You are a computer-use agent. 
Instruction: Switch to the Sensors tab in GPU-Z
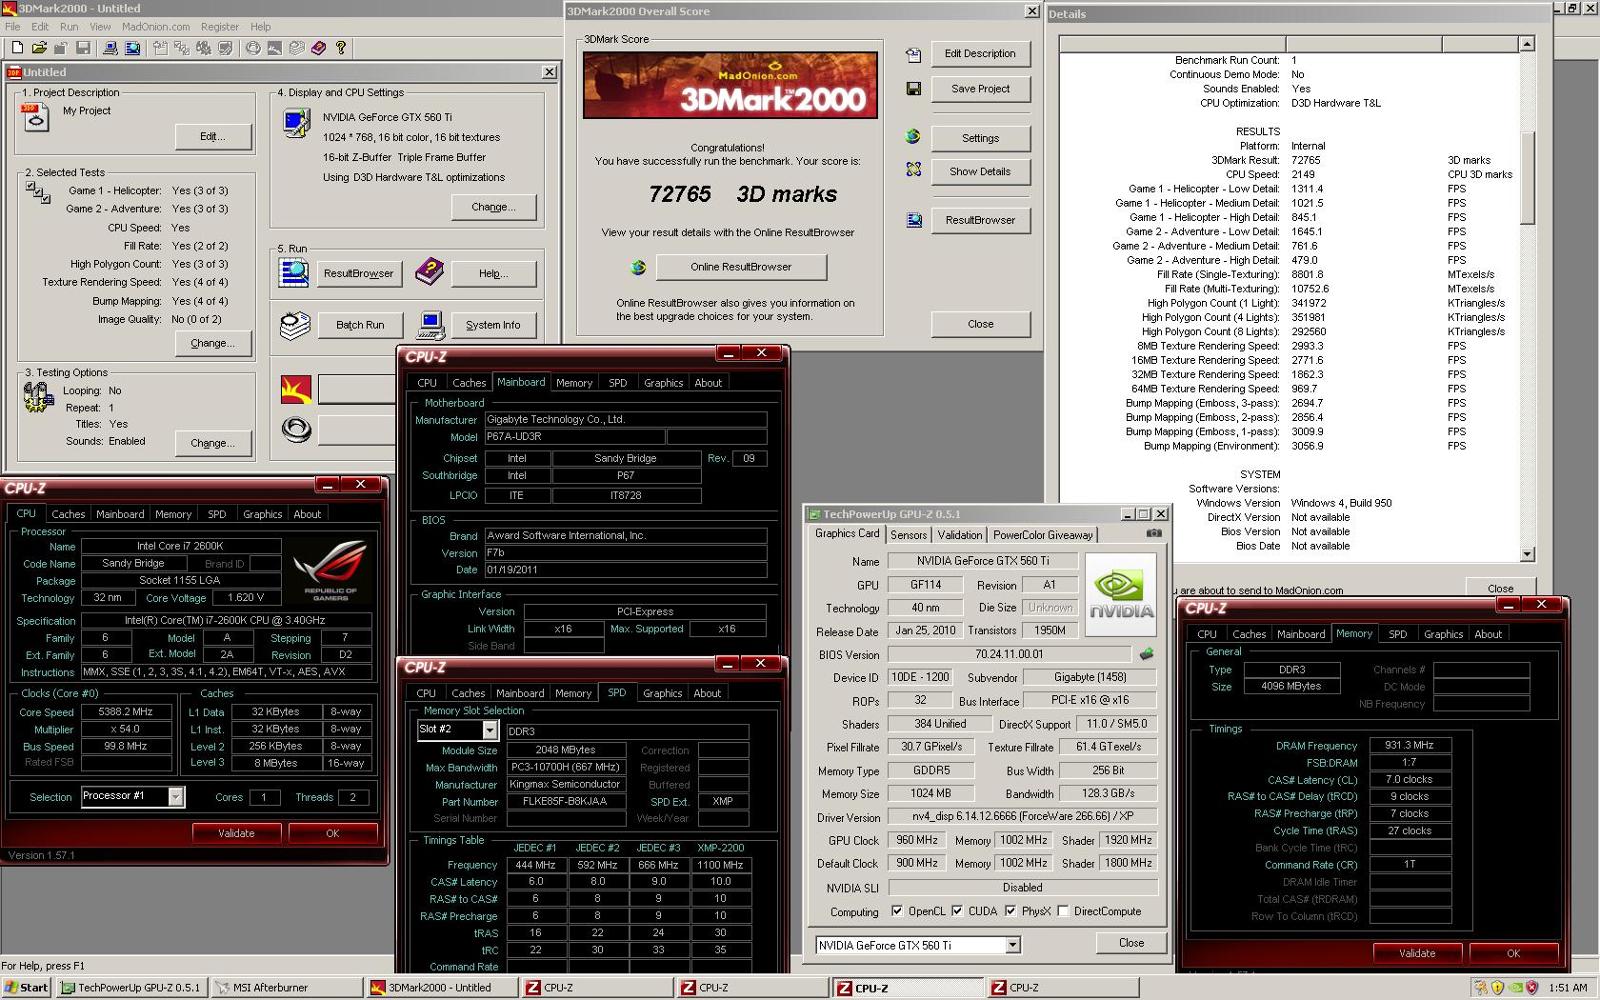pyautogui.click(x=908, y=535)
